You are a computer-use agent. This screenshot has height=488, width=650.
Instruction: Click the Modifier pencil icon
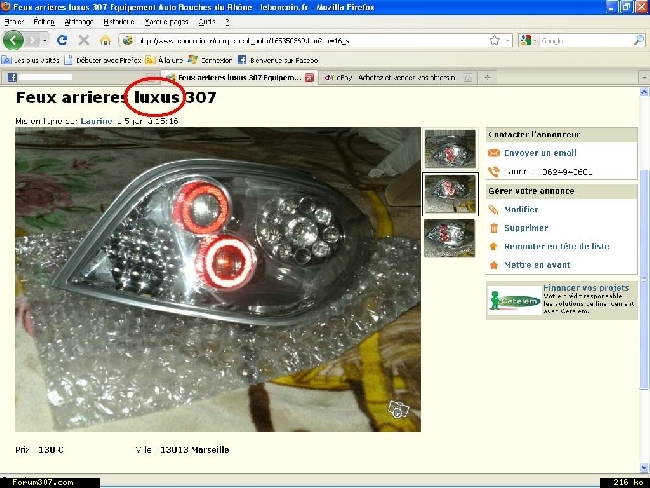[493, 209]
